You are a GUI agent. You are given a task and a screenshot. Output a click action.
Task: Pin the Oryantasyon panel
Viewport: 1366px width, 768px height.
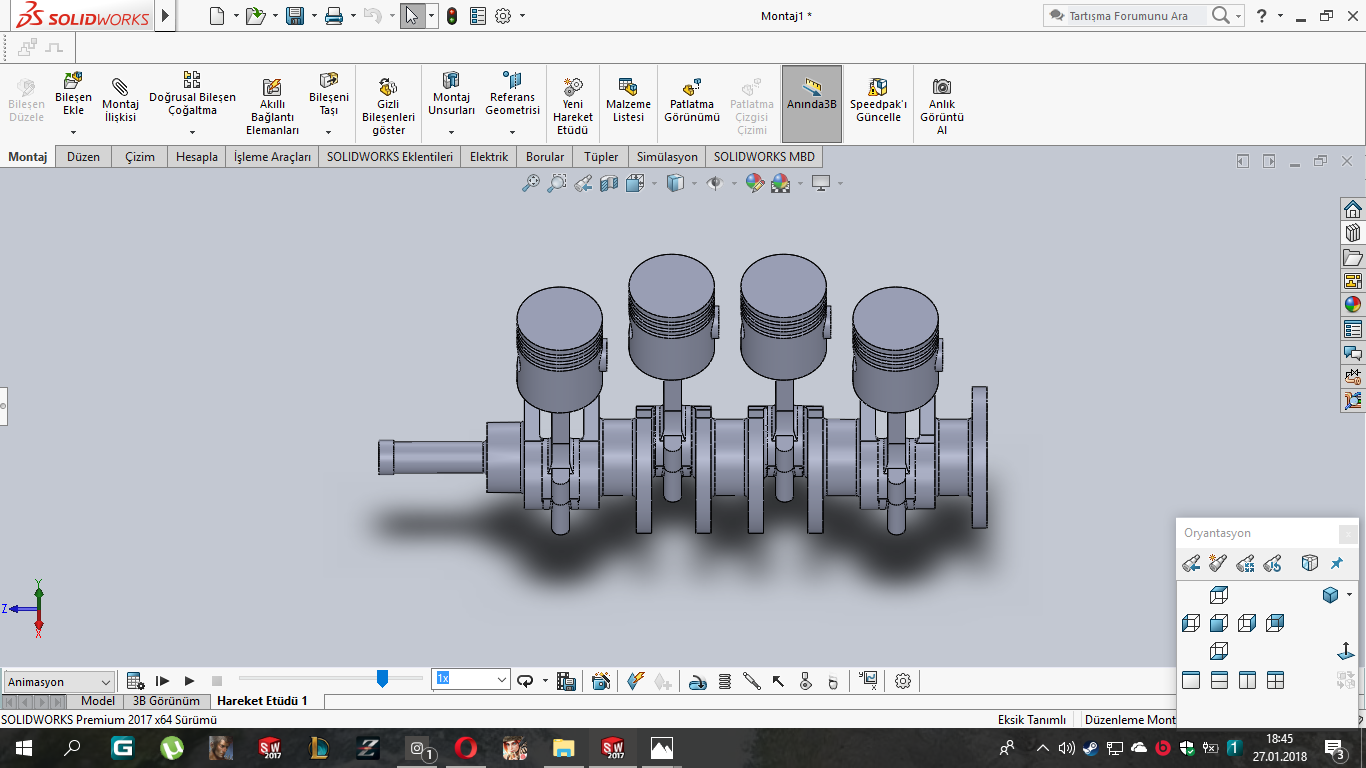pos(1337,564)
